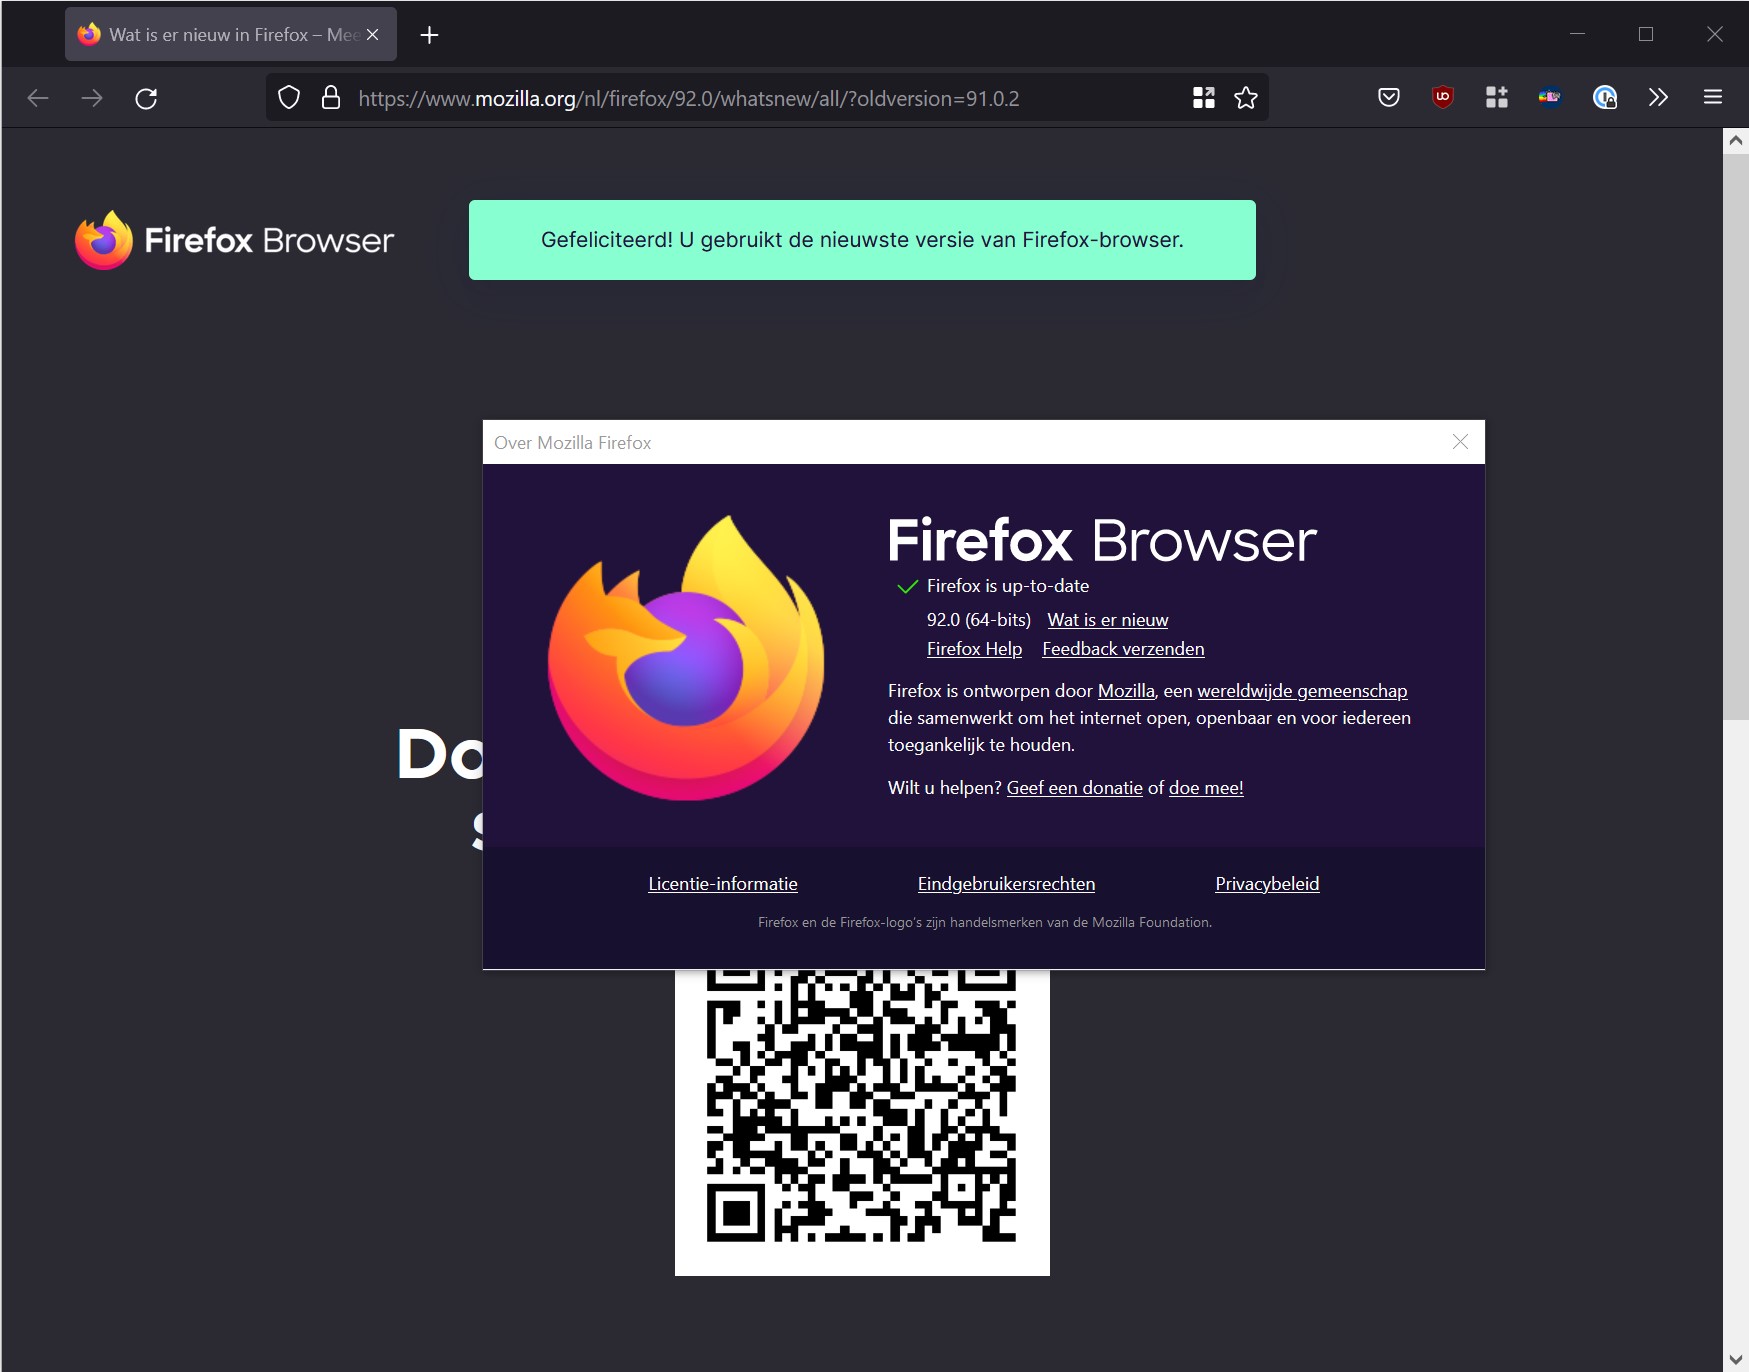This screenshot has height=1372, width=1749.
Task: Open the uBlock Origin extension
Action: click(1442, 97)
